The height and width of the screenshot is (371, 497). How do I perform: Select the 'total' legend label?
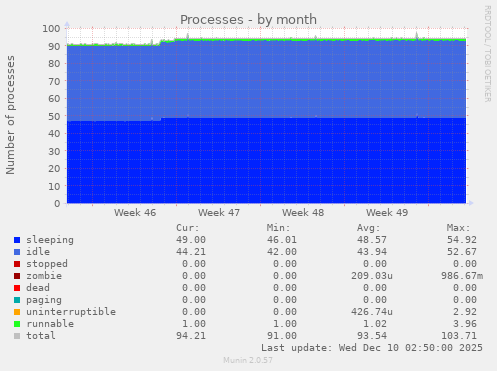[41, 336]
